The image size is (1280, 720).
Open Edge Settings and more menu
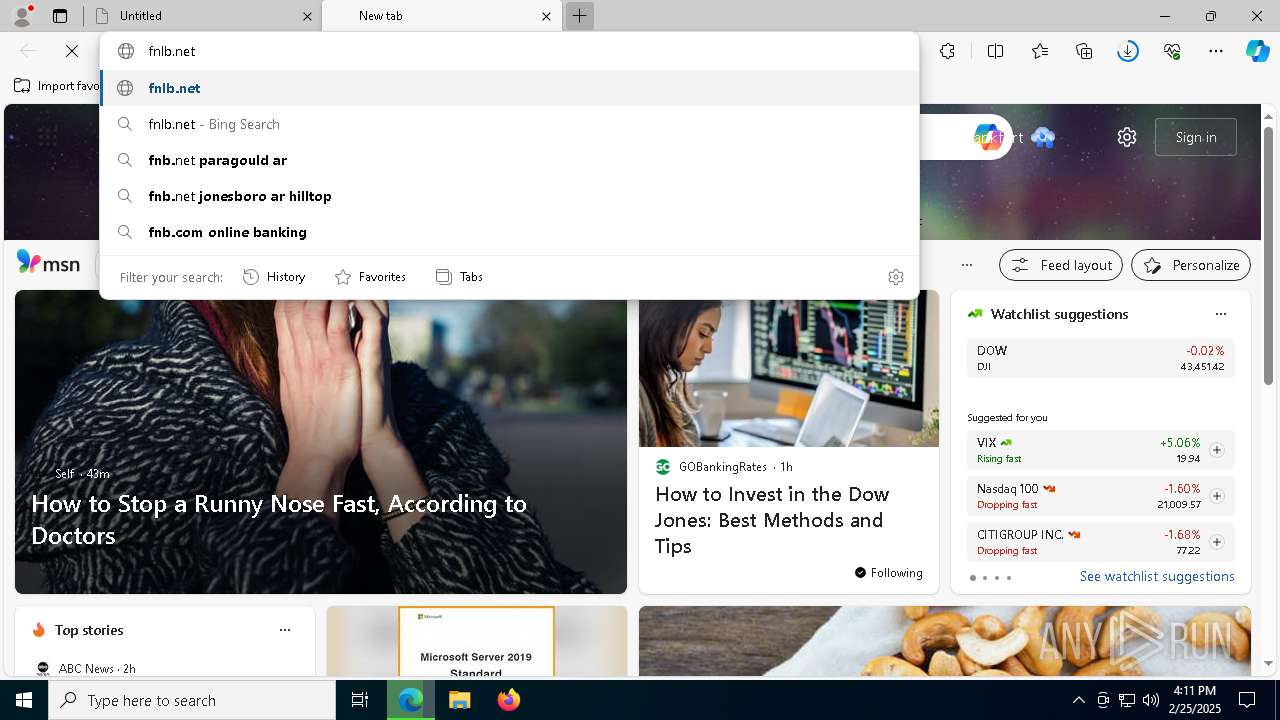1216,51
